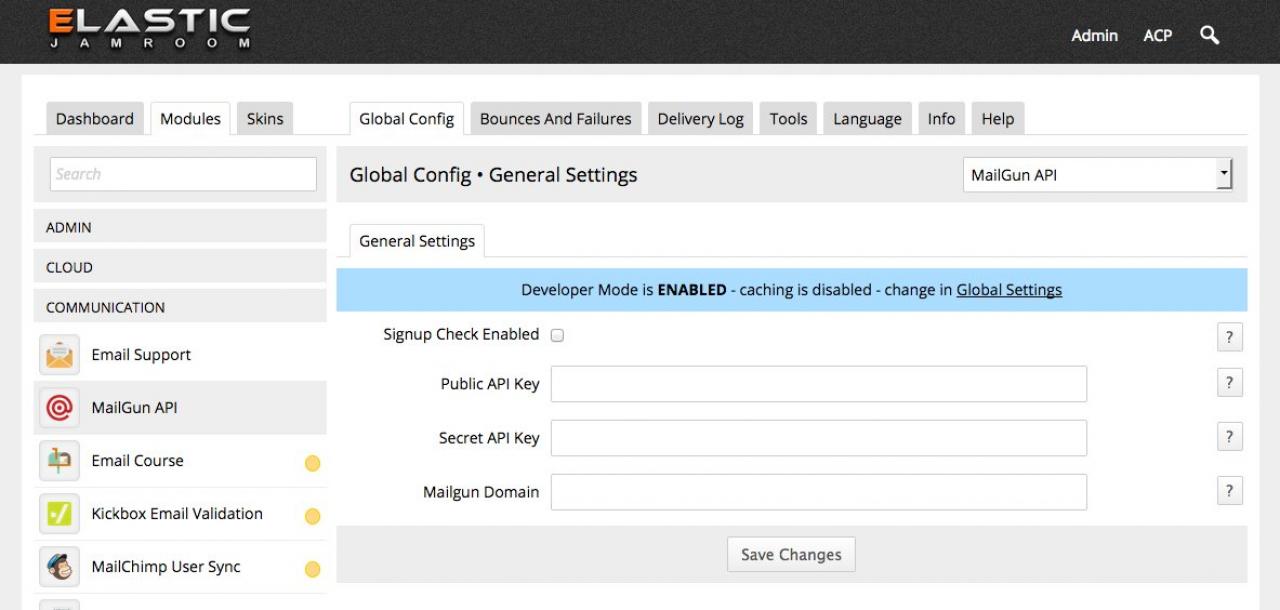Click the Public API Key input field
1280x610 pixels.
(x=818, y=384)
